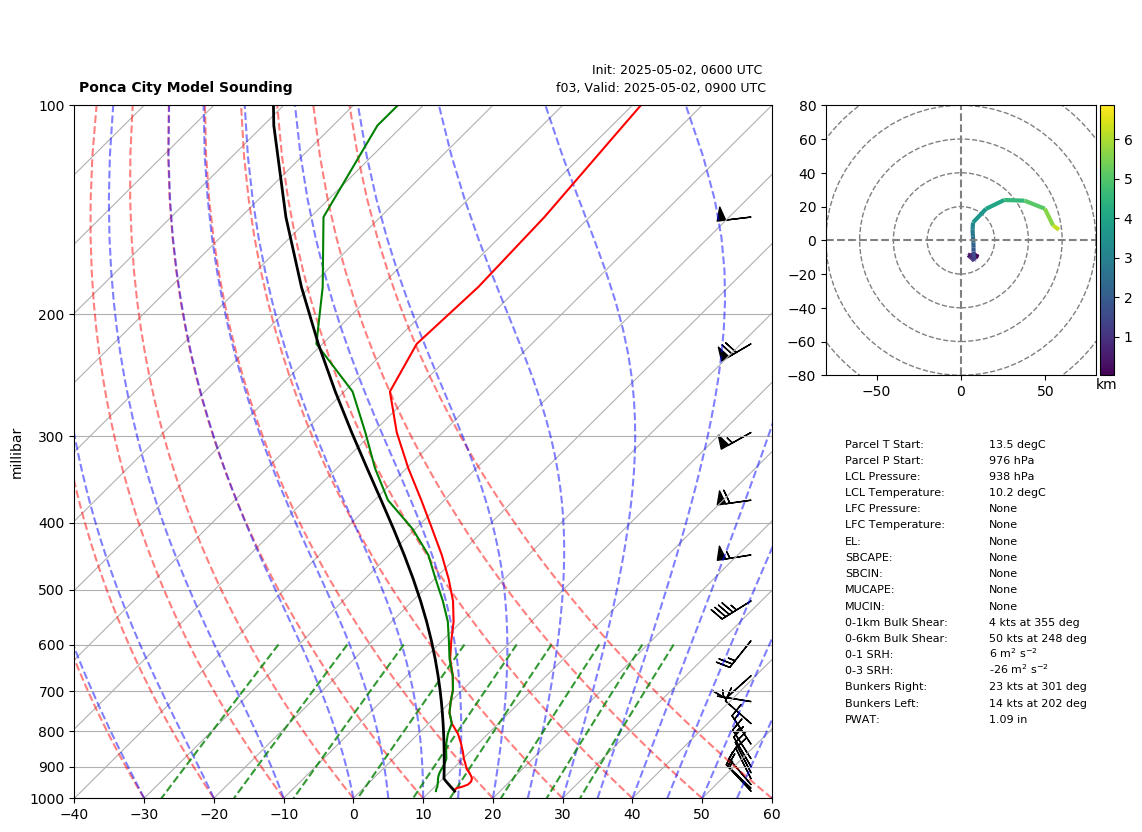Click the yellow-green end of hodograph trace
This screenshot has width=1142, height=832.
pyautogui.click(x=1055, y=227)
